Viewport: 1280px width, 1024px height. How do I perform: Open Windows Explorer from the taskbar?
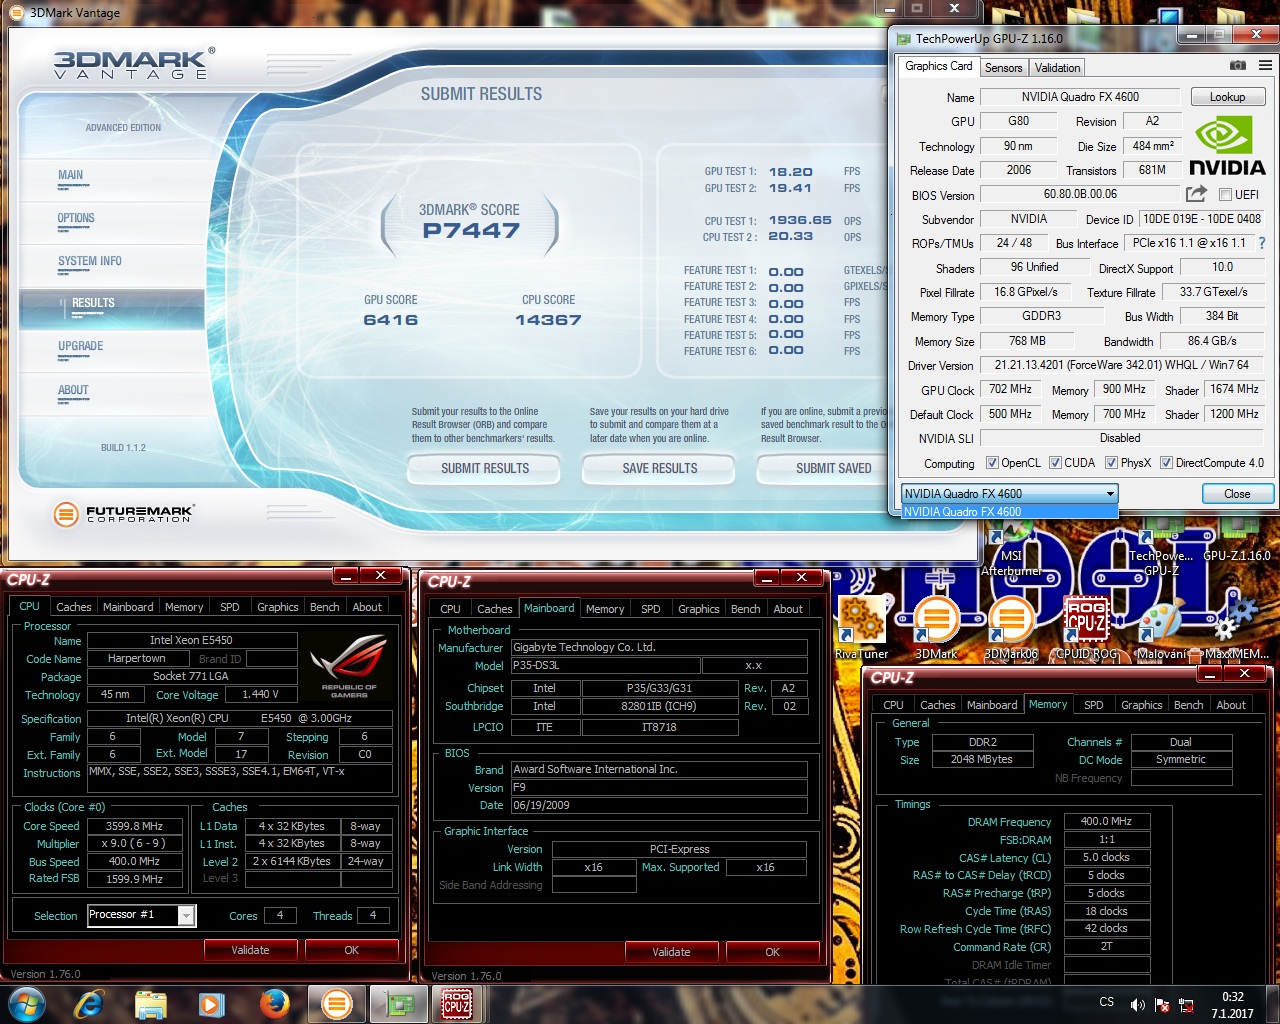(150, 1003)
